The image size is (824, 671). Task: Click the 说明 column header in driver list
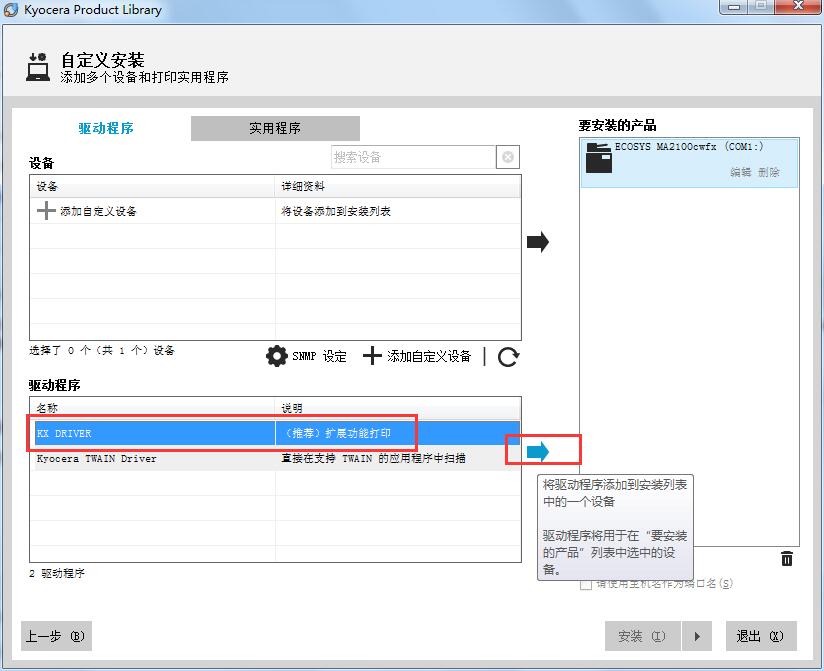398,408
